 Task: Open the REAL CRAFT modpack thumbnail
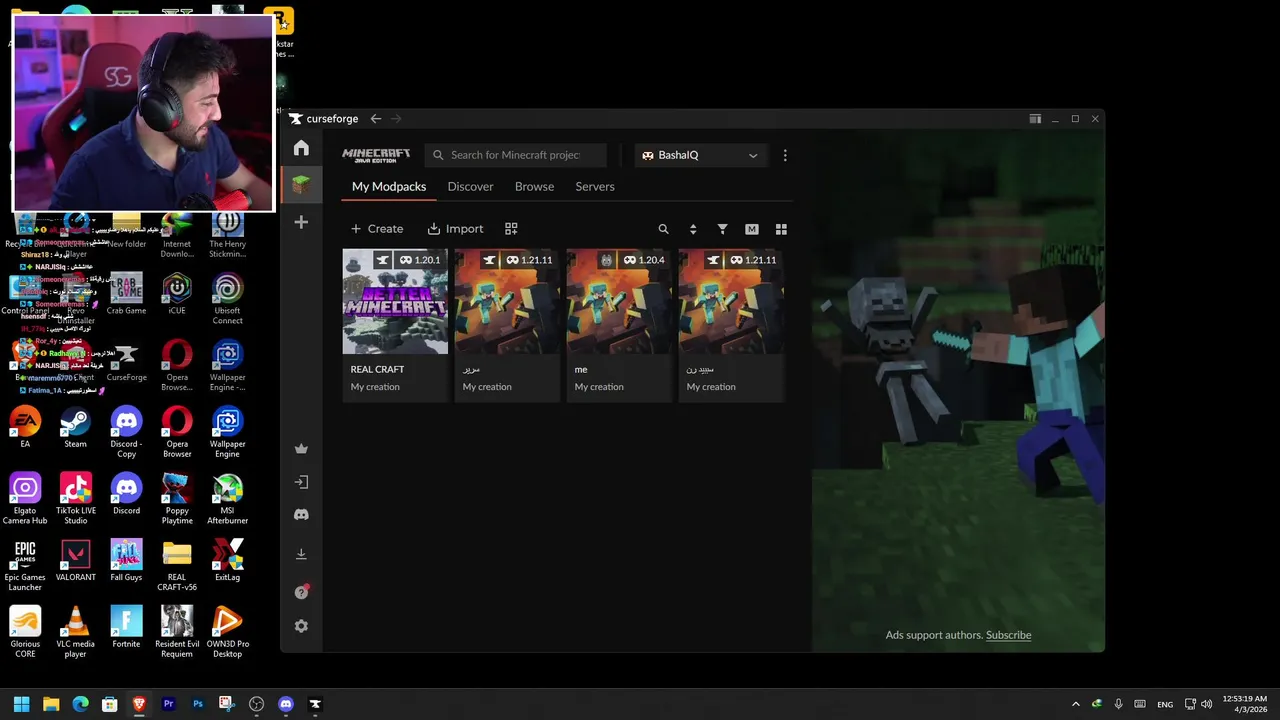click(395, 302)
